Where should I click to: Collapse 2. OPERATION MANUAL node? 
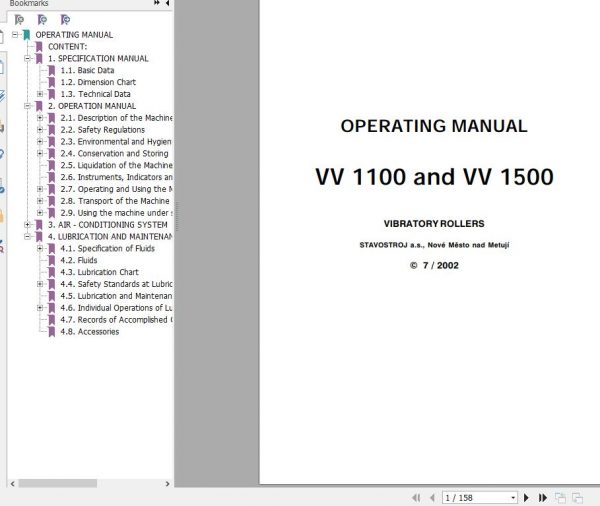pyautogui.click(x=27, y=106)
